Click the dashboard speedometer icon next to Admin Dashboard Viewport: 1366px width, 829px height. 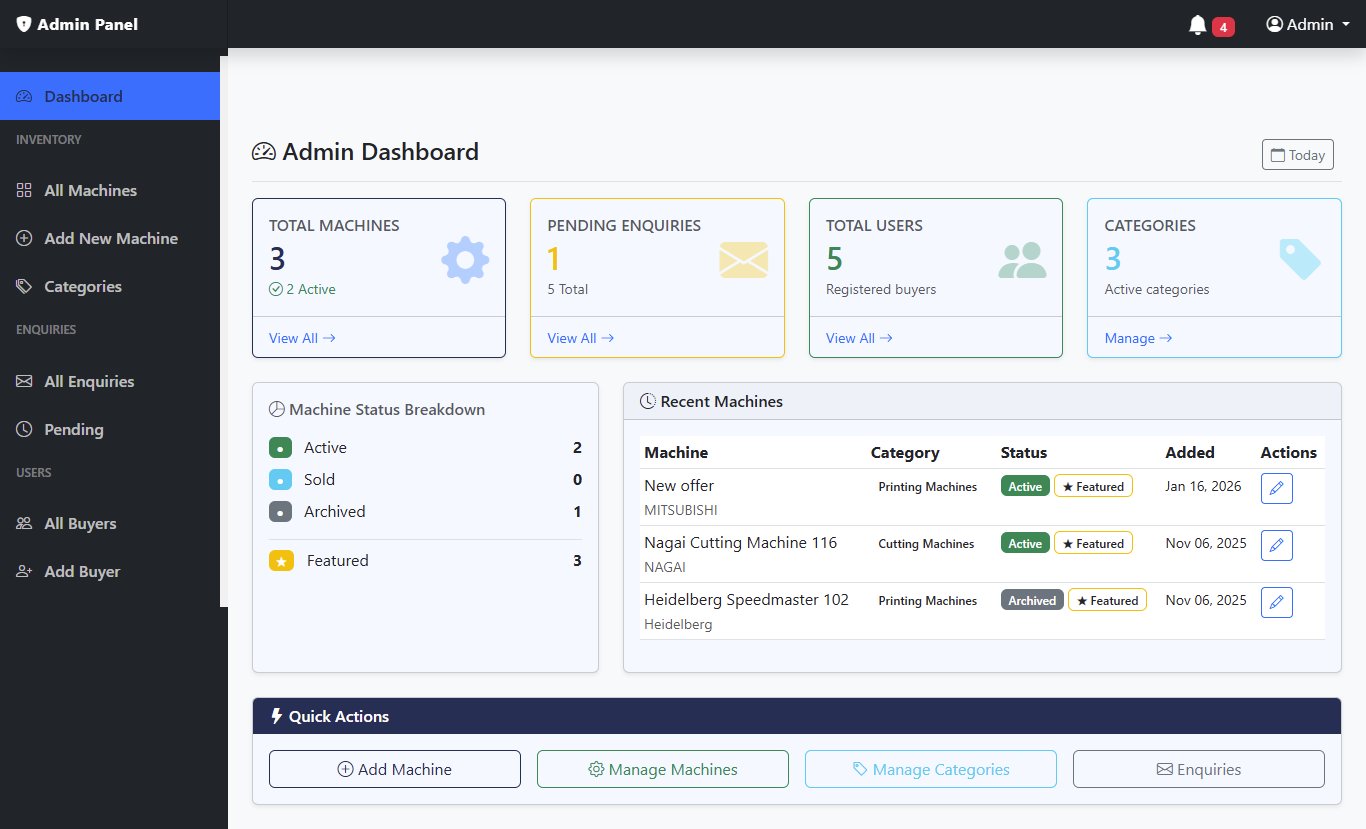click(263, 151)
